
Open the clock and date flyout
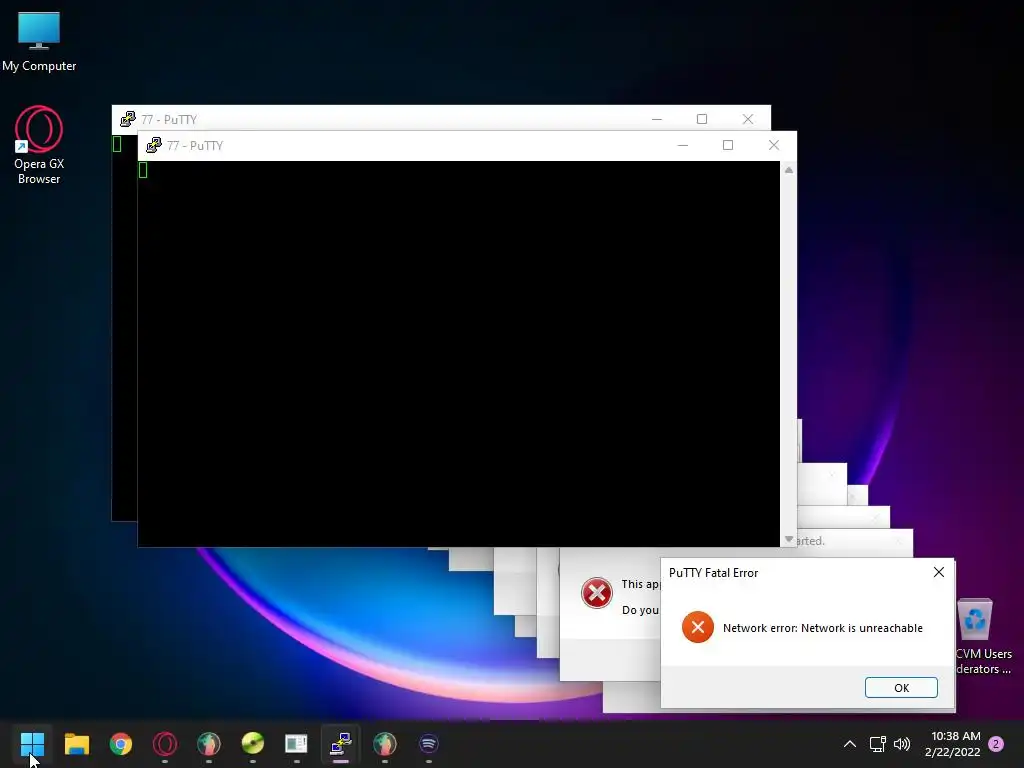(953, 744)
